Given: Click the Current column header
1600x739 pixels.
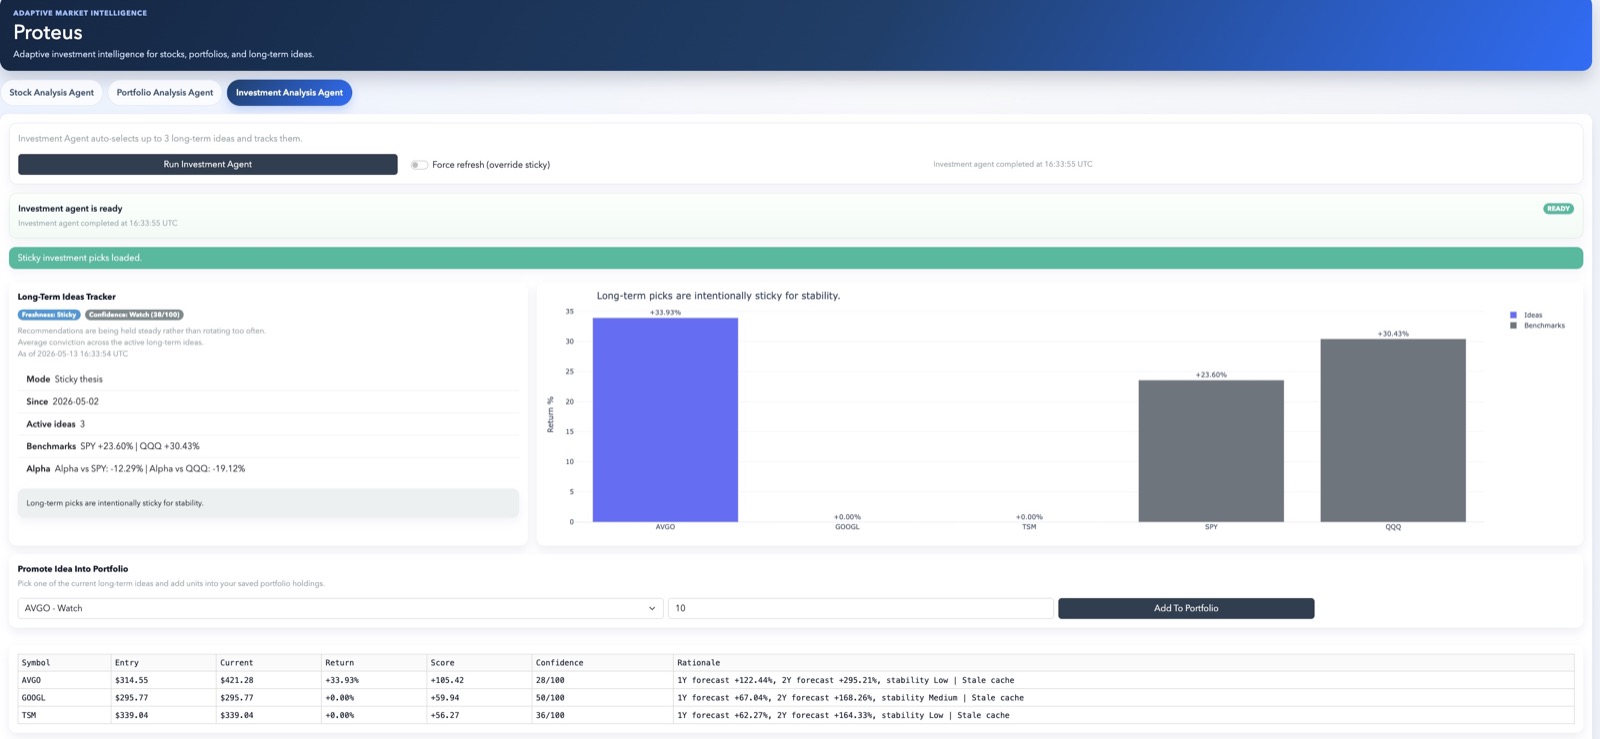Looking at the screenshot, I should (268, 662).
